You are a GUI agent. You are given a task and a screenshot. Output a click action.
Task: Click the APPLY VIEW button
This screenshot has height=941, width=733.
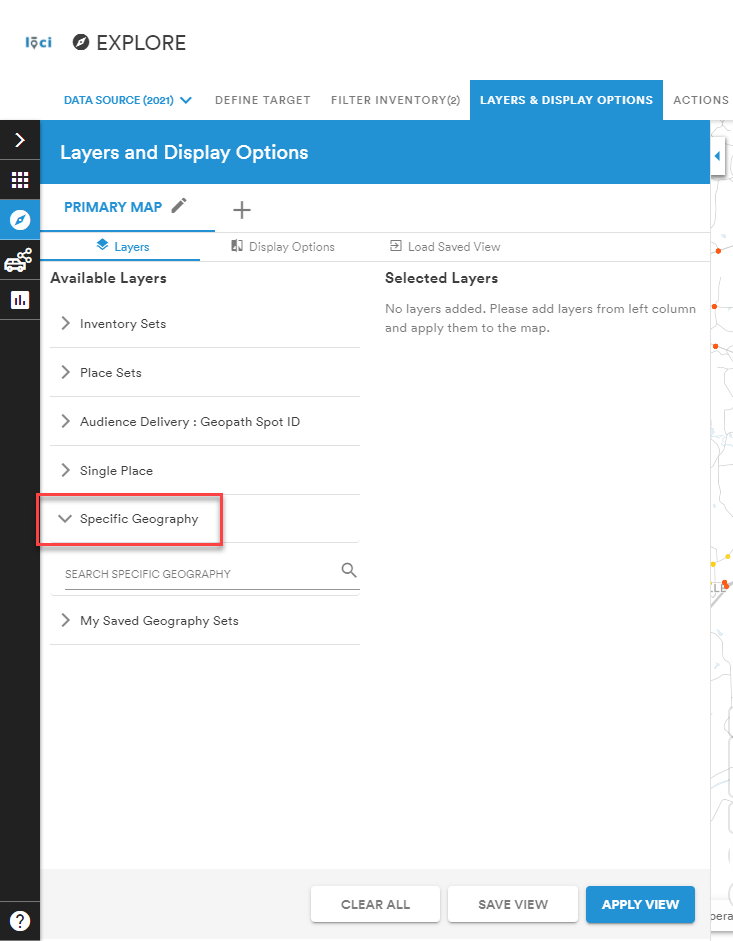(640, 904)
